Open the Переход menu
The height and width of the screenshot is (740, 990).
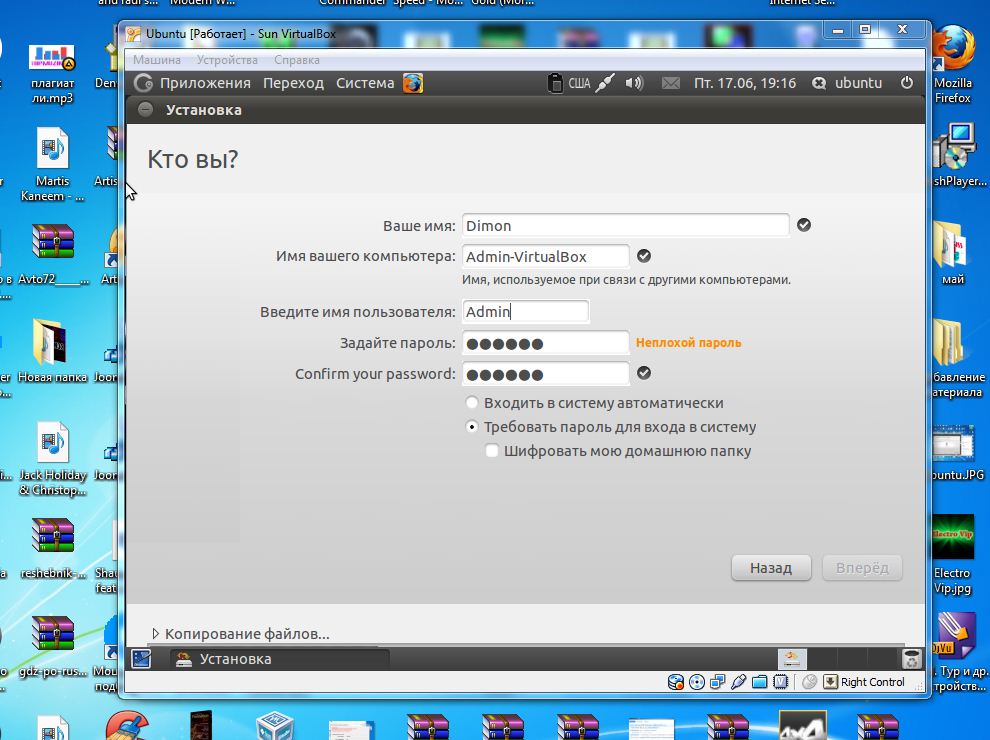click(x=293, y=83)
